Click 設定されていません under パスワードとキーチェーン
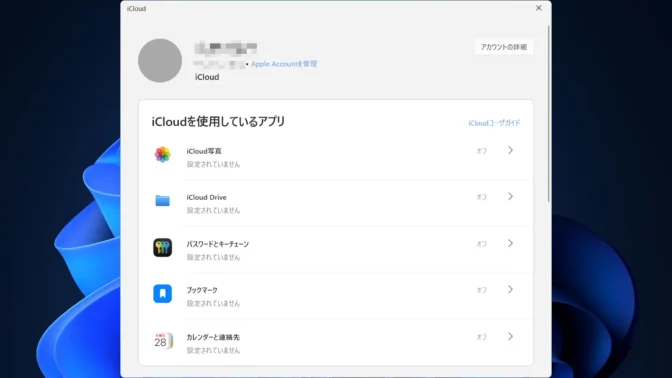672x378 pixels. click(213, 257)
